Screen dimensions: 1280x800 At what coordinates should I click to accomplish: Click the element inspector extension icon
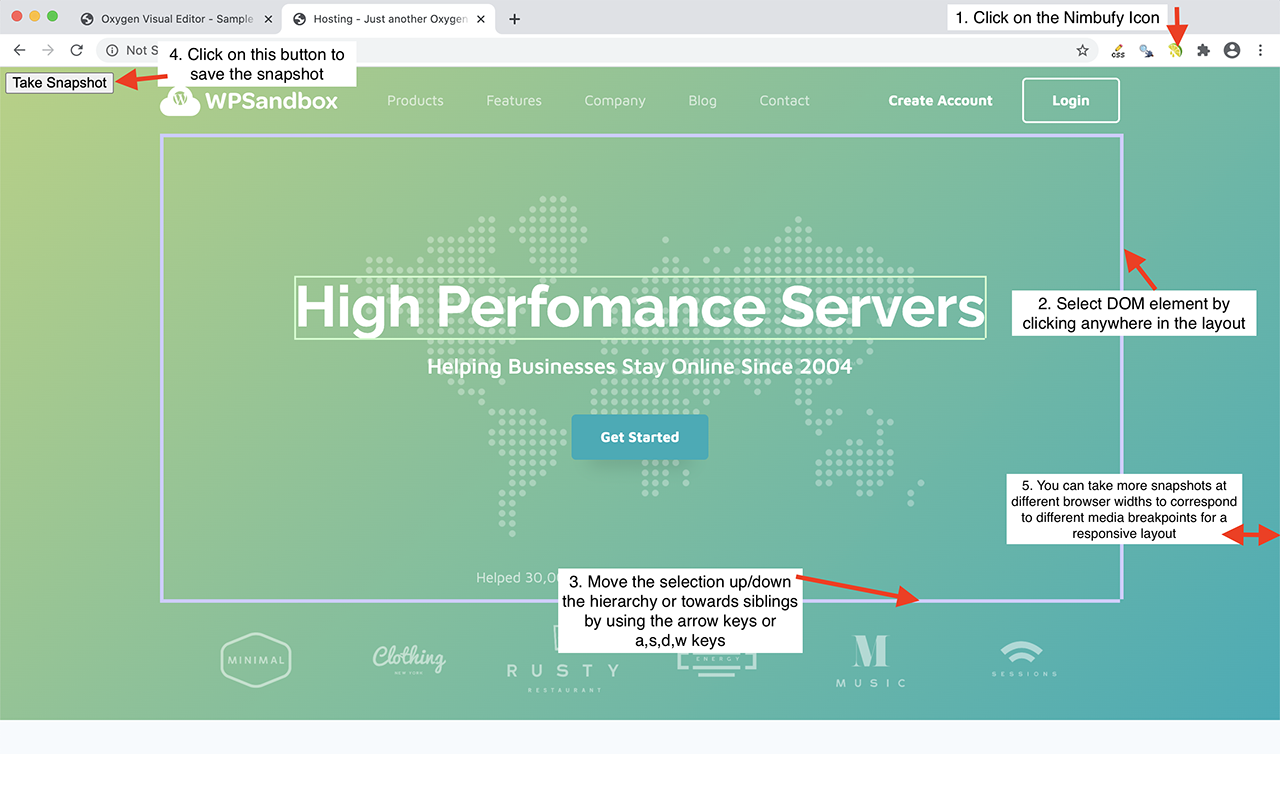(x=1146, y=50)
